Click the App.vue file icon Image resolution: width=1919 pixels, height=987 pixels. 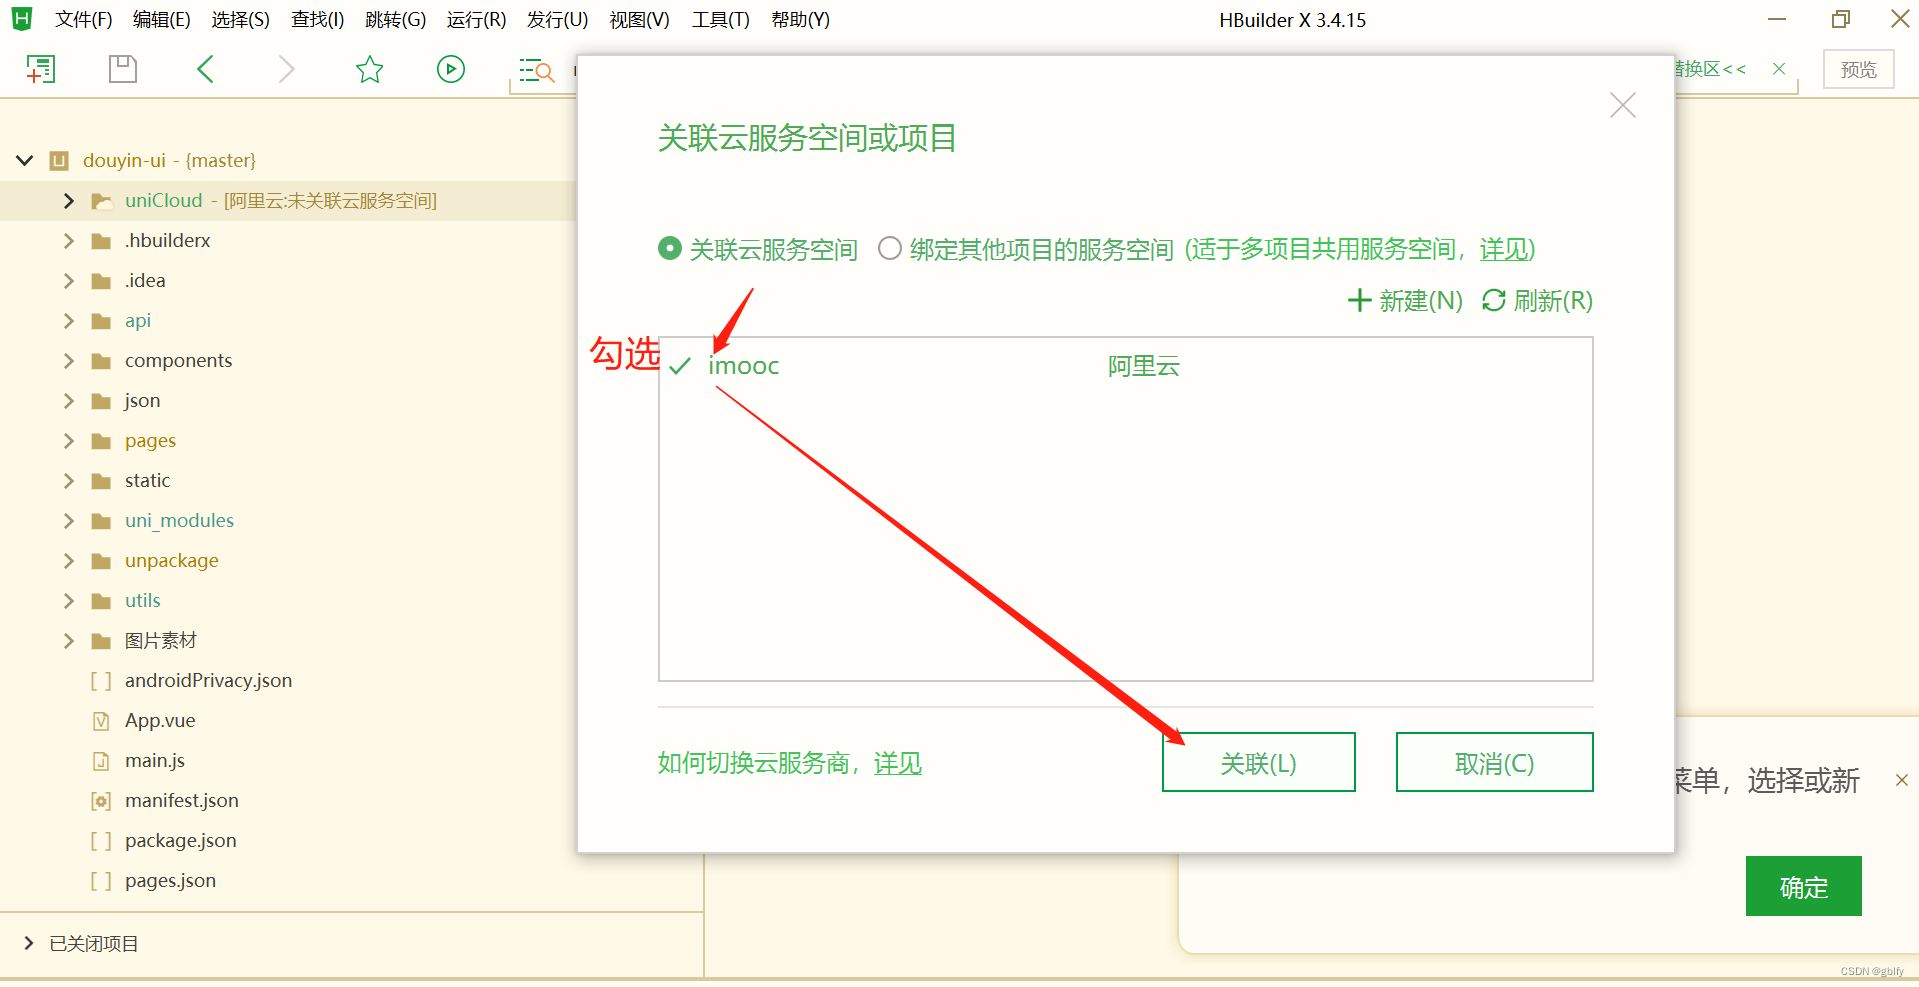click(101, 721)
